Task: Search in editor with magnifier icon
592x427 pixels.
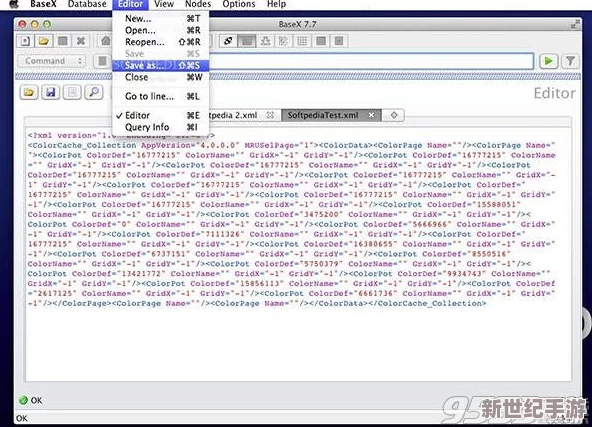Action: click(x=94, y=92)
